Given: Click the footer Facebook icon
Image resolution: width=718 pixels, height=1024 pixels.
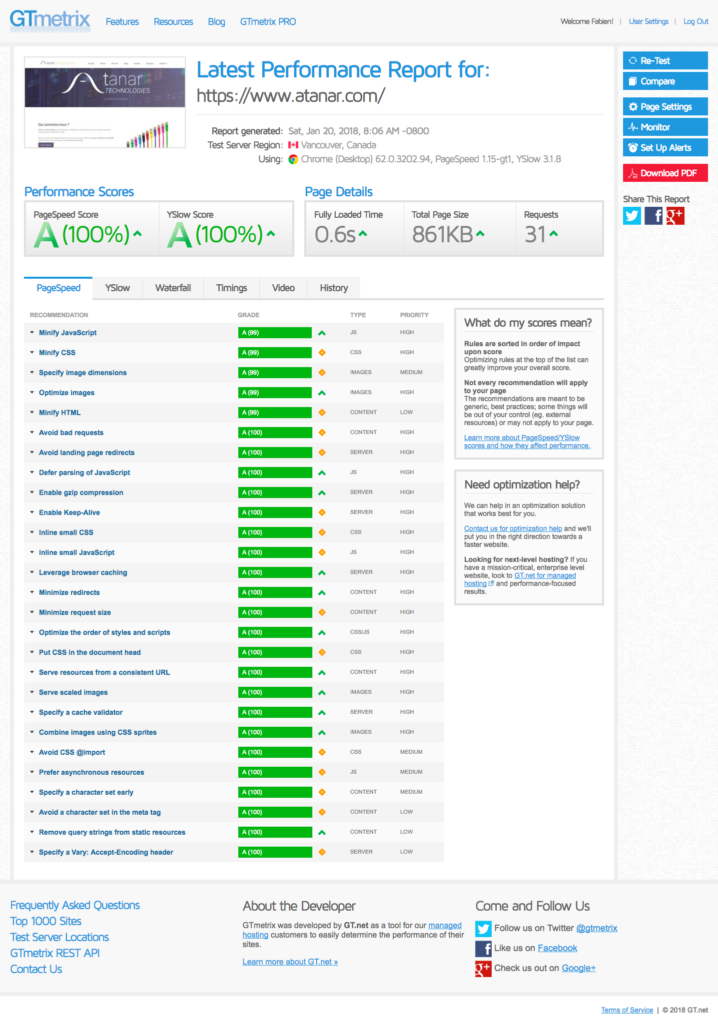Looking at the screenshot, I should coord(483,948).
